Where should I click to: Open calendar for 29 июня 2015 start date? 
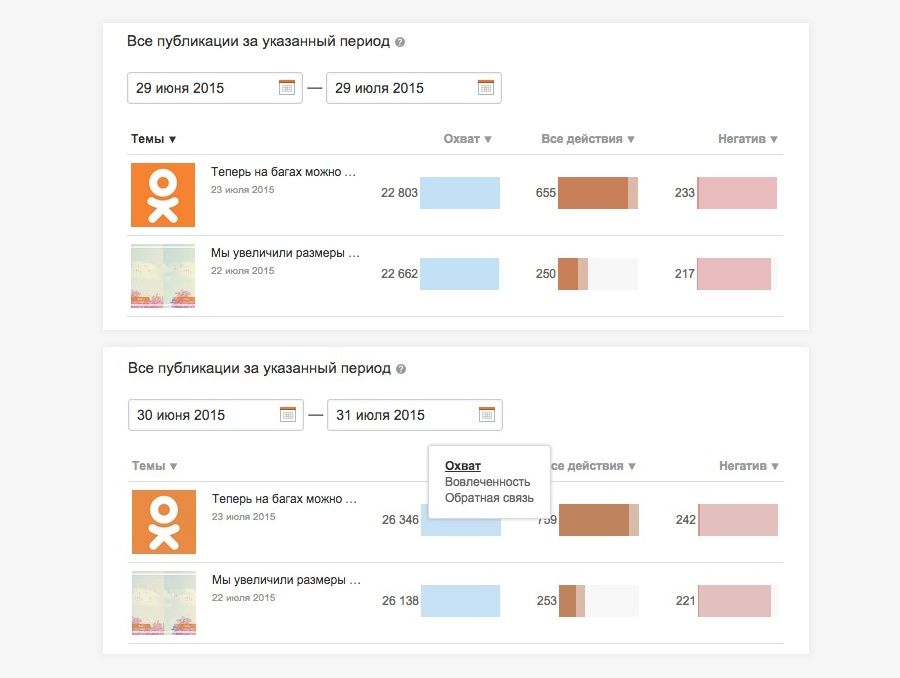click(x=287, y=88)
